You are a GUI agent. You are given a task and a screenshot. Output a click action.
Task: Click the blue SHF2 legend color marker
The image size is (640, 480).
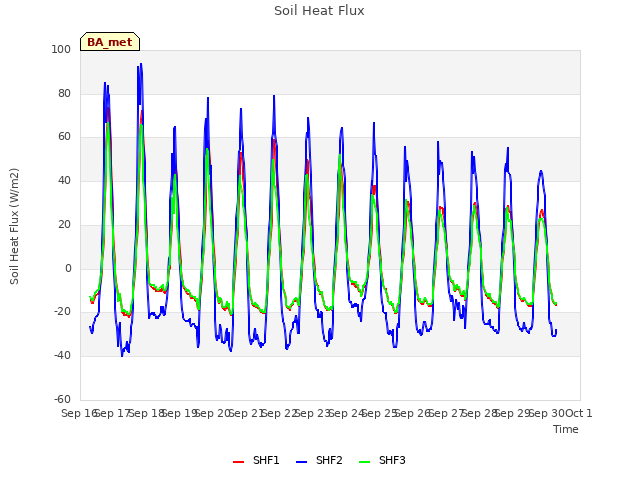(x=301, y=462)
